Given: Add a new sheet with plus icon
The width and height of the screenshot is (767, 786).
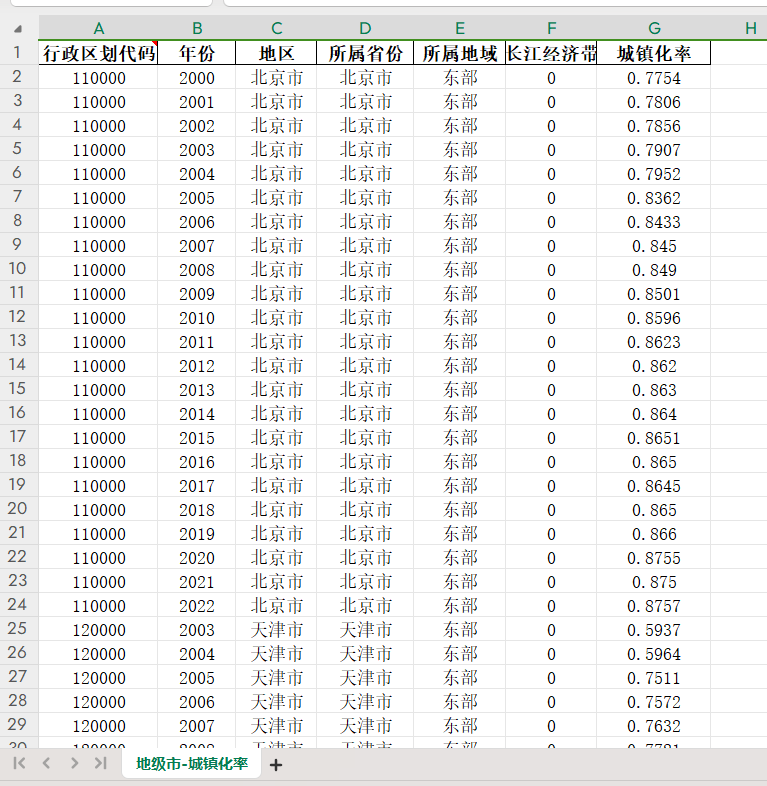Looking at the screenshot, I should click(276, 764).
